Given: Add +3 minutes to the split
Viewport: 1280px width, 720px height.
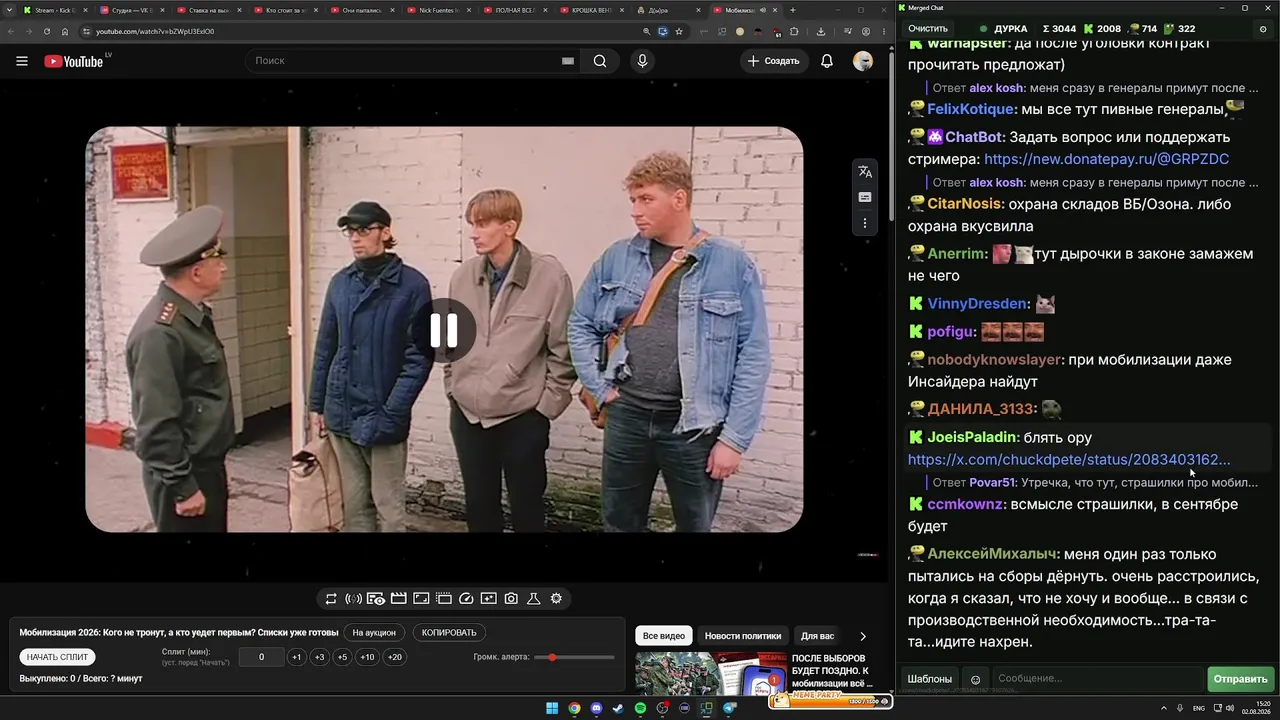Looking at the screenshot, I should 319,657.
